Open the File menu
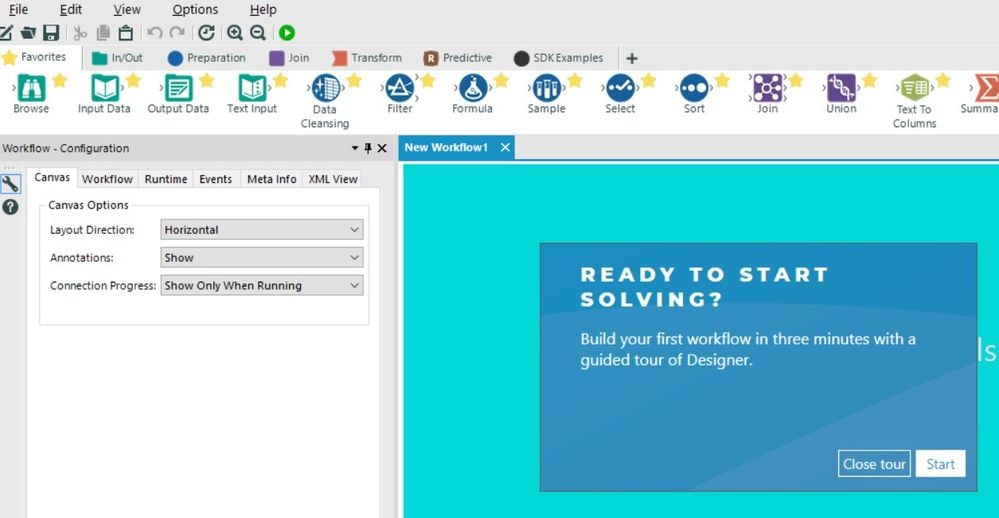Viewport: 999px width, 518px height. [18, 10]
